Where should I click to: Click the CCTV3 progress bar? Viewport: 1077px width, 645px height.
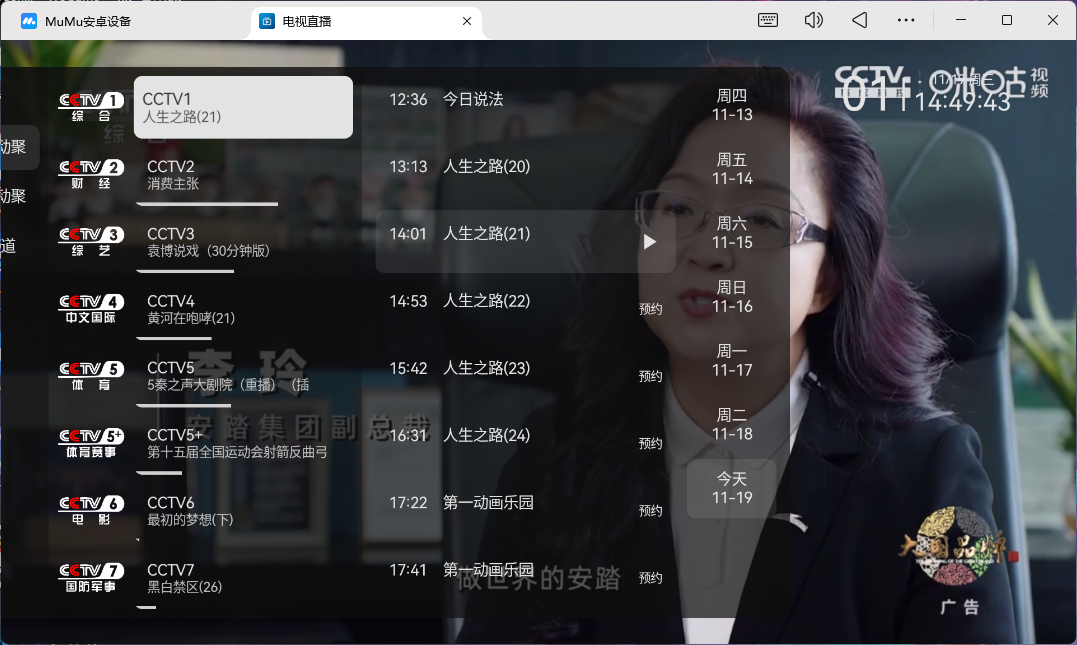tap(185, 271)
